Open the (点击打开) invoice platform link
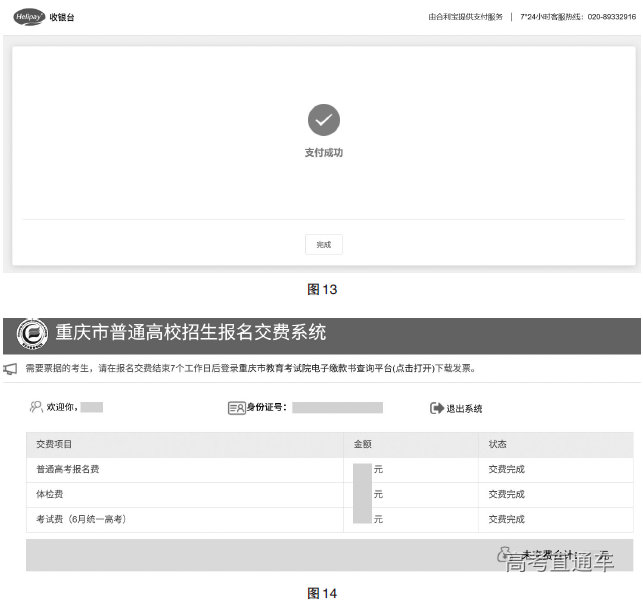 click(413, 368)
